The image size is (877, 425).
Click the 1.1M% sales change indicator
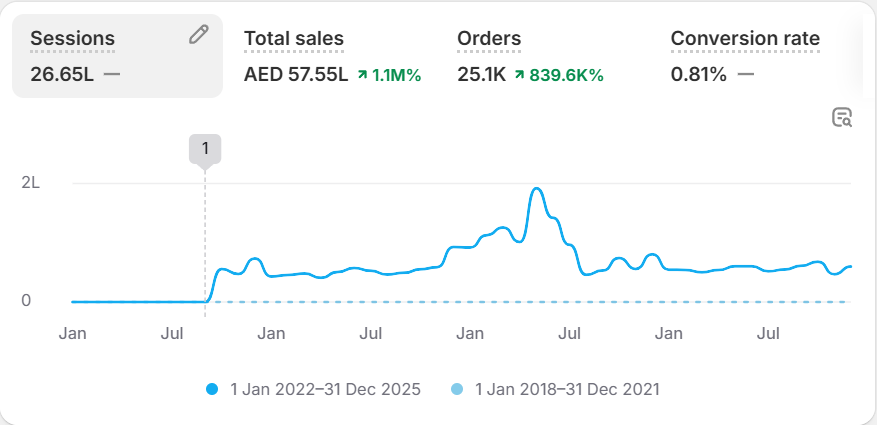(x=396, y=74)
